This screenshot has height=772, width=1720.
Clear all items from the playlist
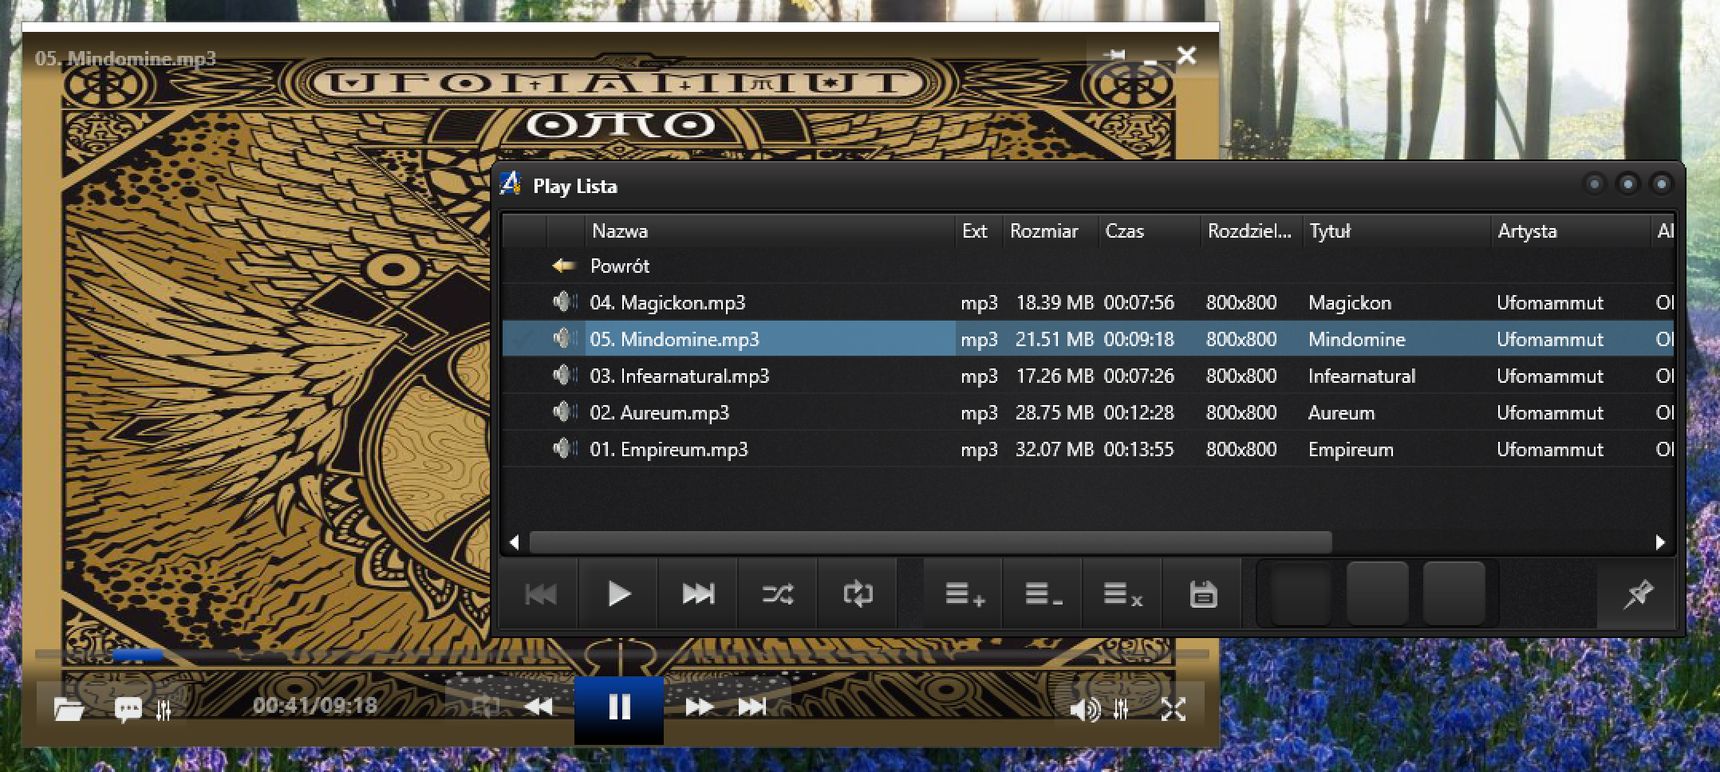1122,594
